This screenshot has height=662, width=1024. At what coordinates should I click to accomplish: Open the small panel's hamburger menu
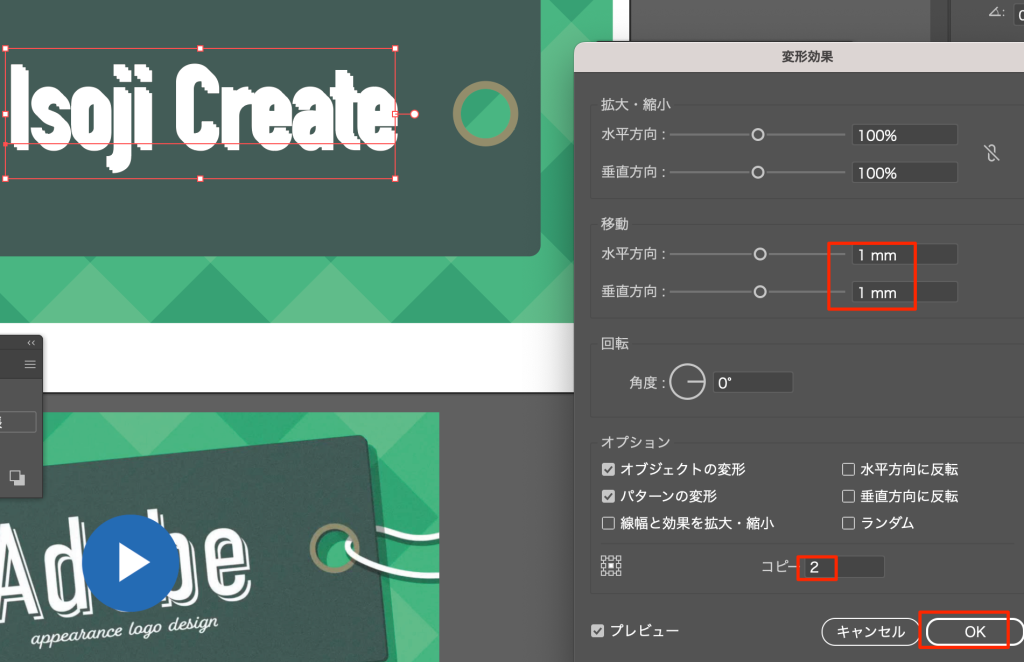click(x=30, y=364)
